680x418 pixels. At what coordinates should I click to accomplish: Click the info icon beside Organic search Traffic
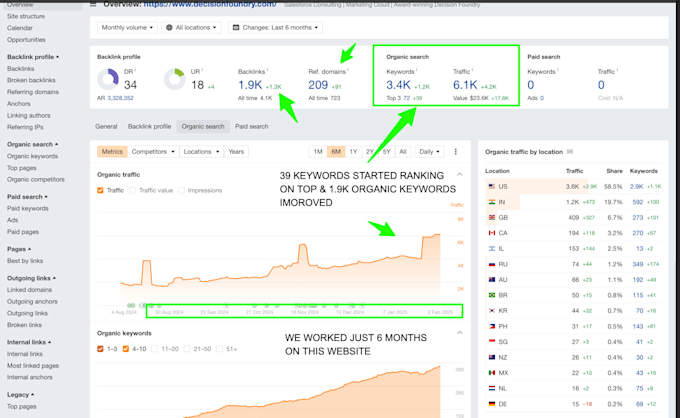pos(472,69)
